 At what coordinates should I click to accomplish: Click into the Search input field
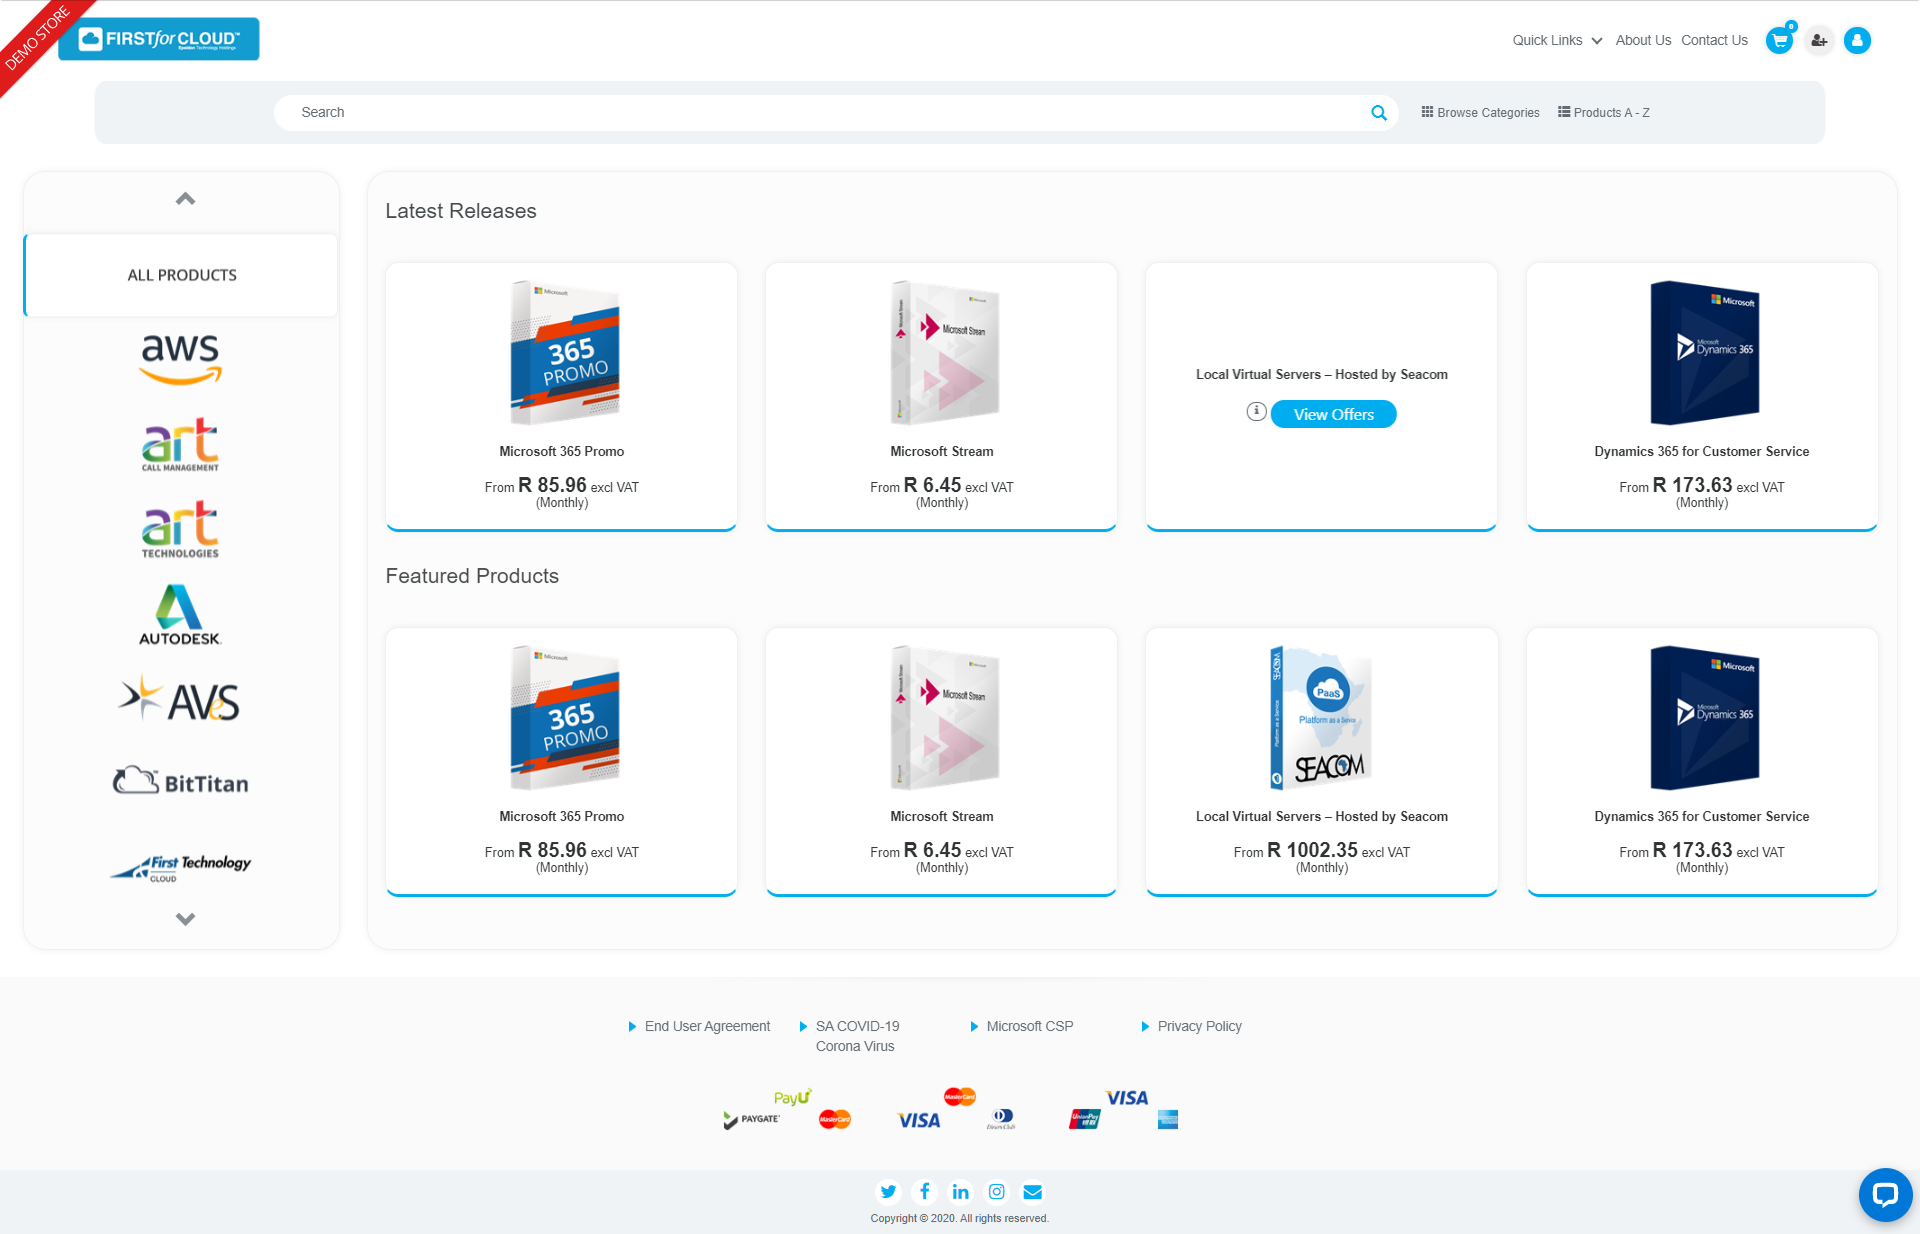coord(820,113)
